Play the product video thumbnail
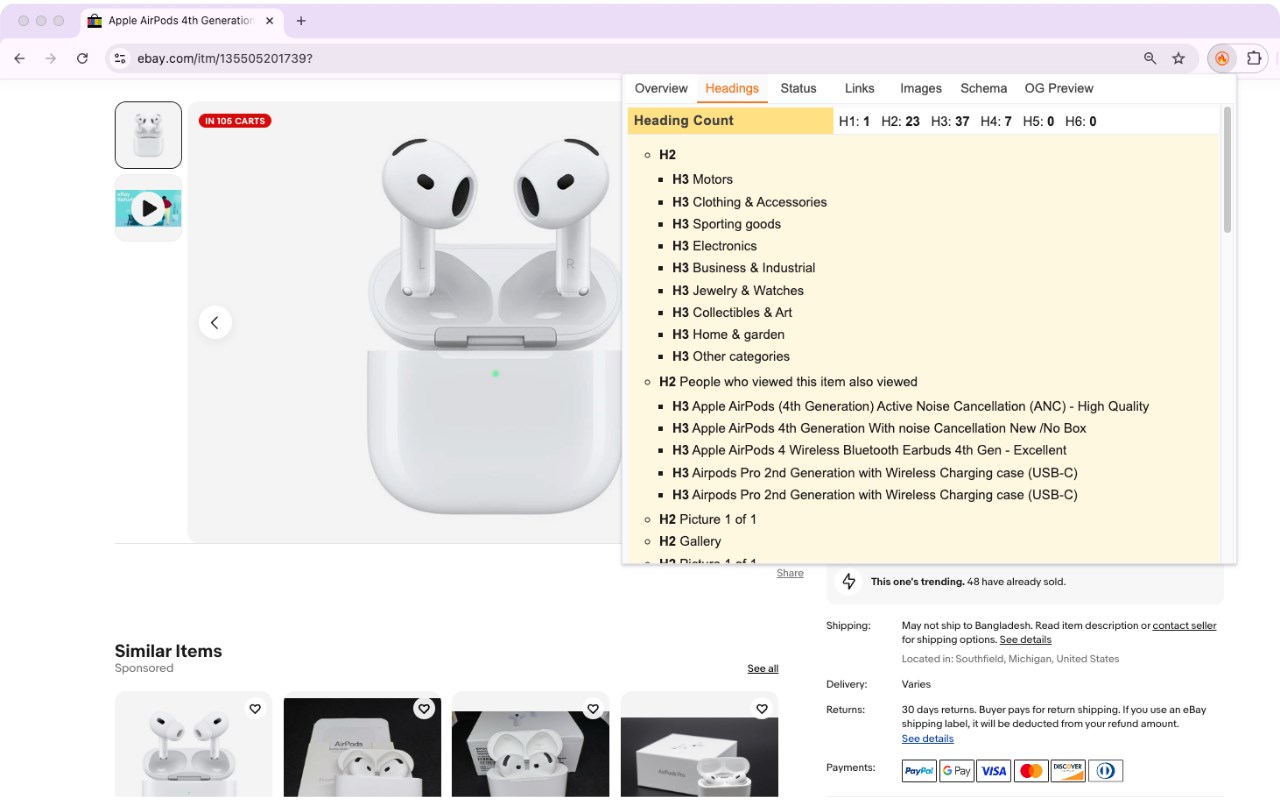The width and height of the screenshot is (1280, 800). click(x=148, y=208)
